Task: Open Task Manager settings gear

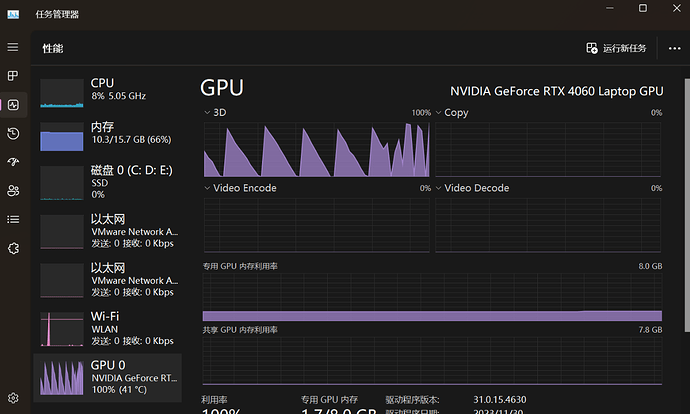Action: pos(13,398)
